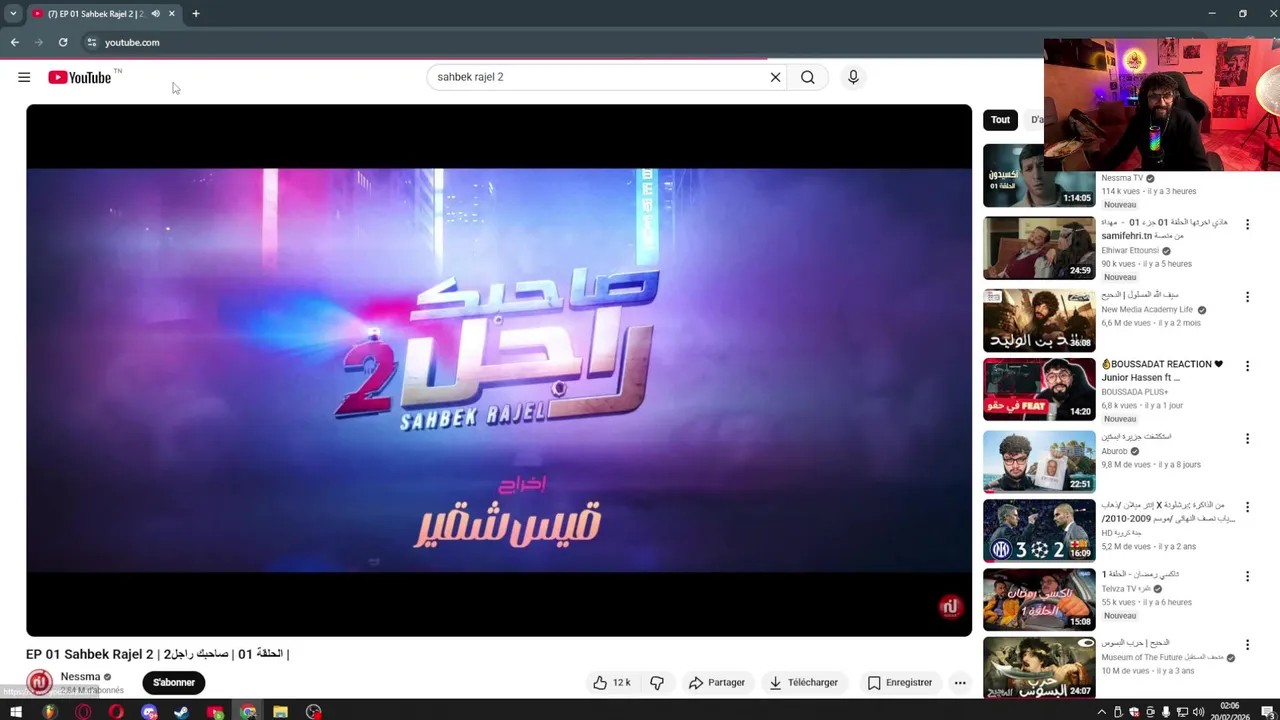
Task: Open the 24:07 Museum of the Future thumbnail
Action: 1039,667
